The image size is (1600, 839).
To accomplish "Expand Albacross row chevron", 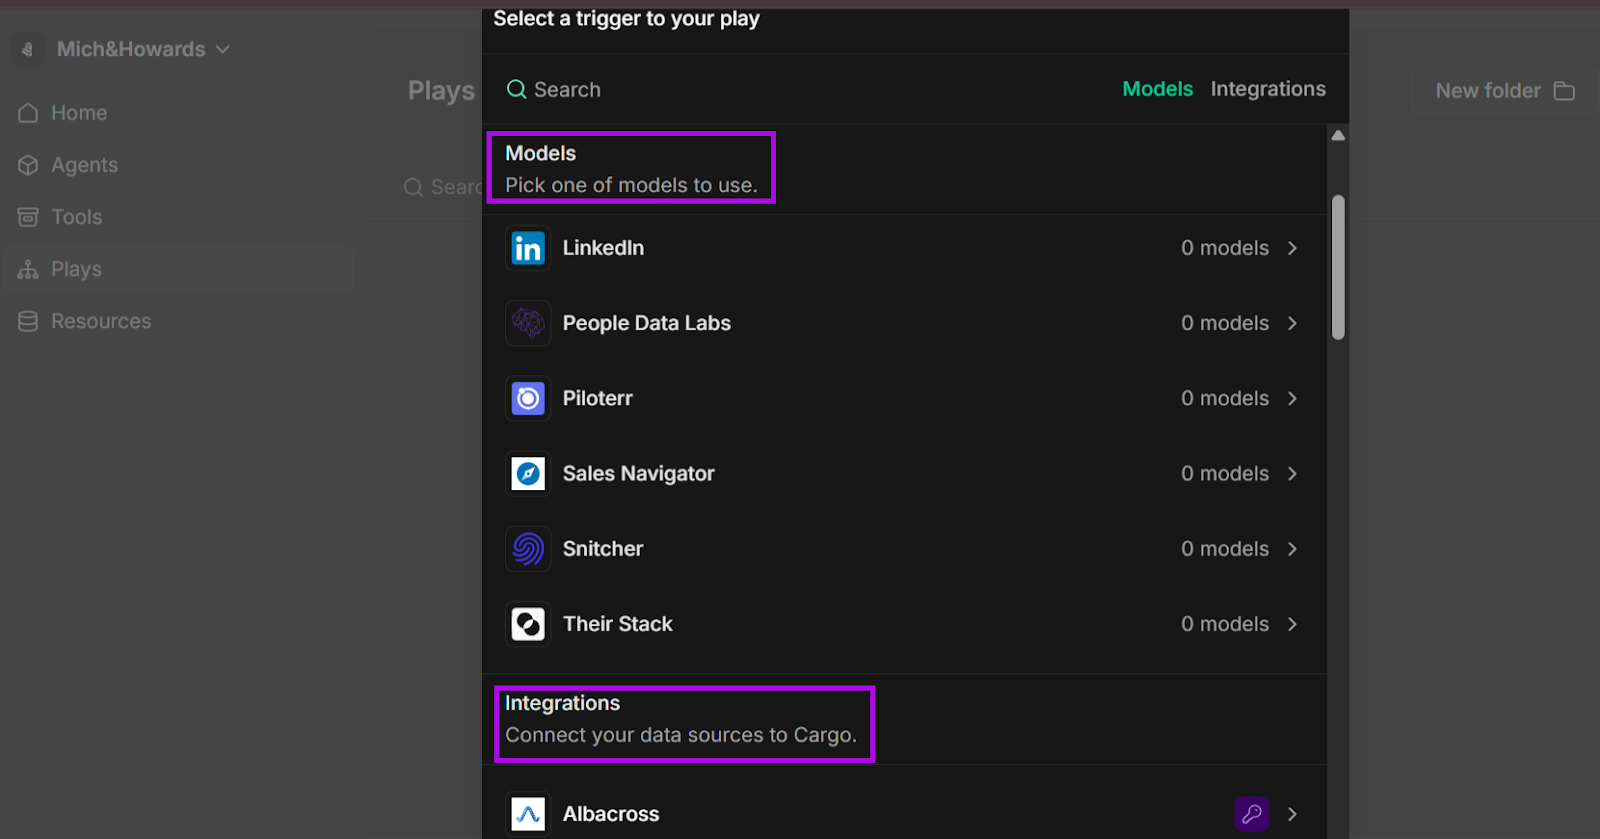I will pos(1292,814).
